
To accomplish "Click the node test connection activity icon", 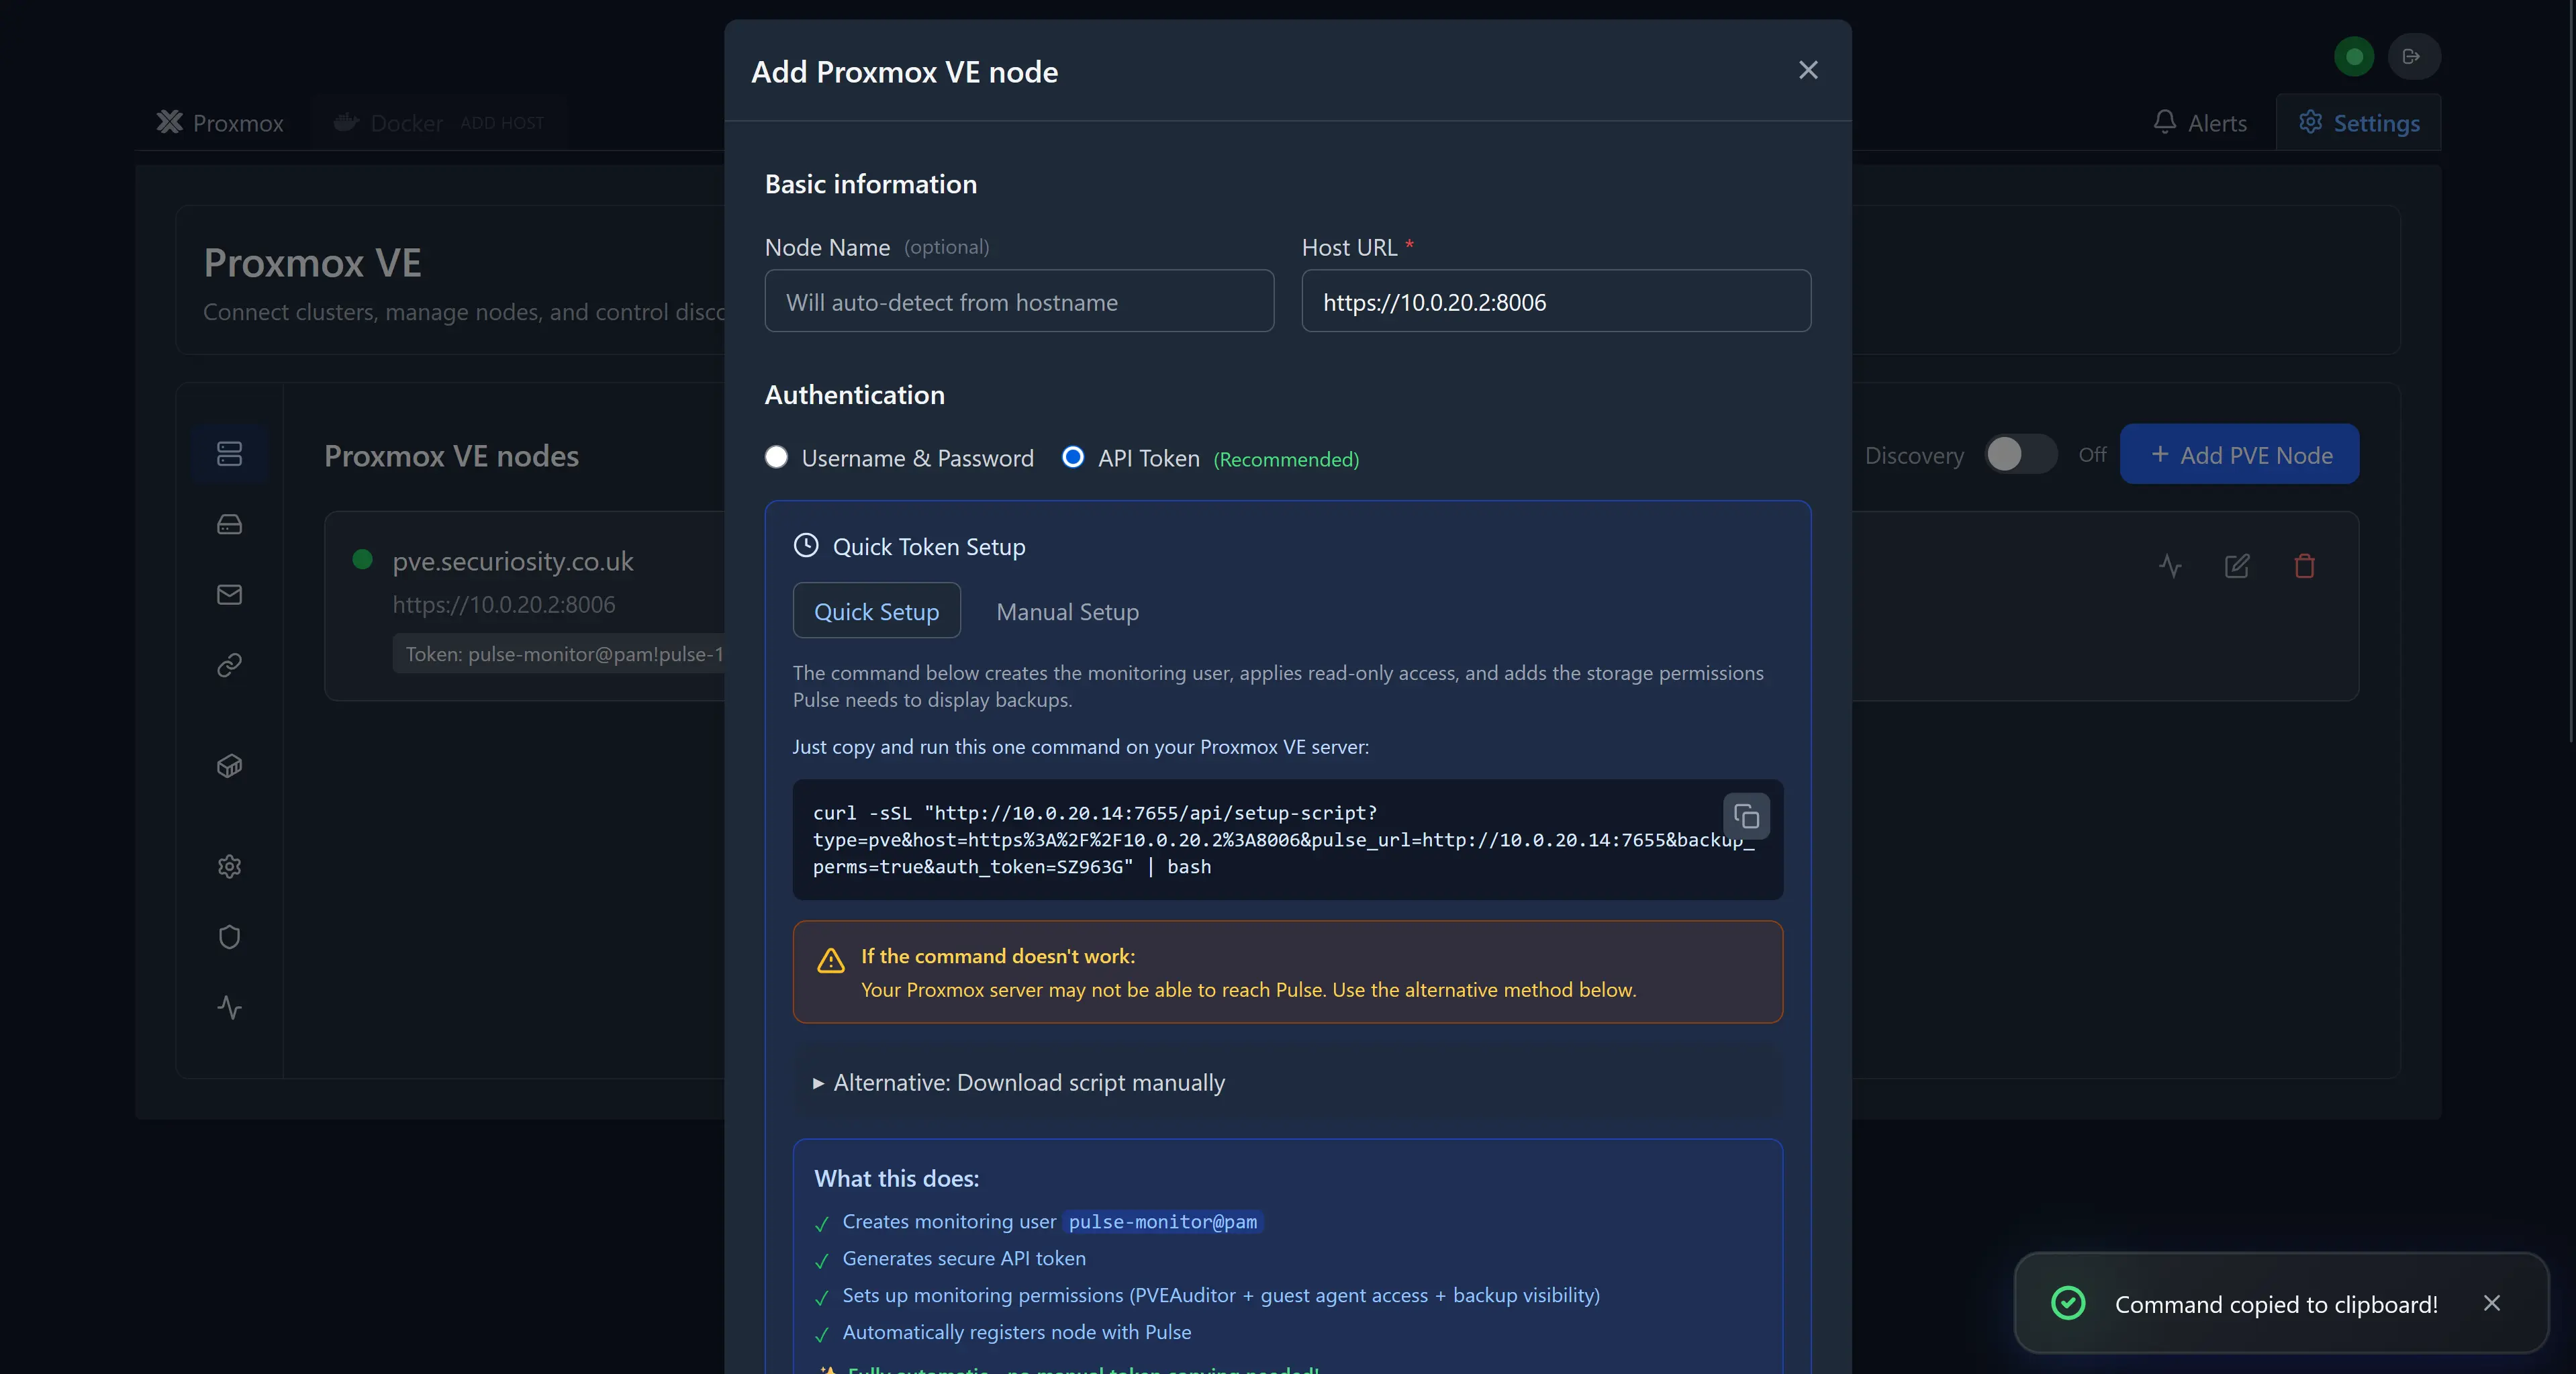I will tap(2169, 566).
